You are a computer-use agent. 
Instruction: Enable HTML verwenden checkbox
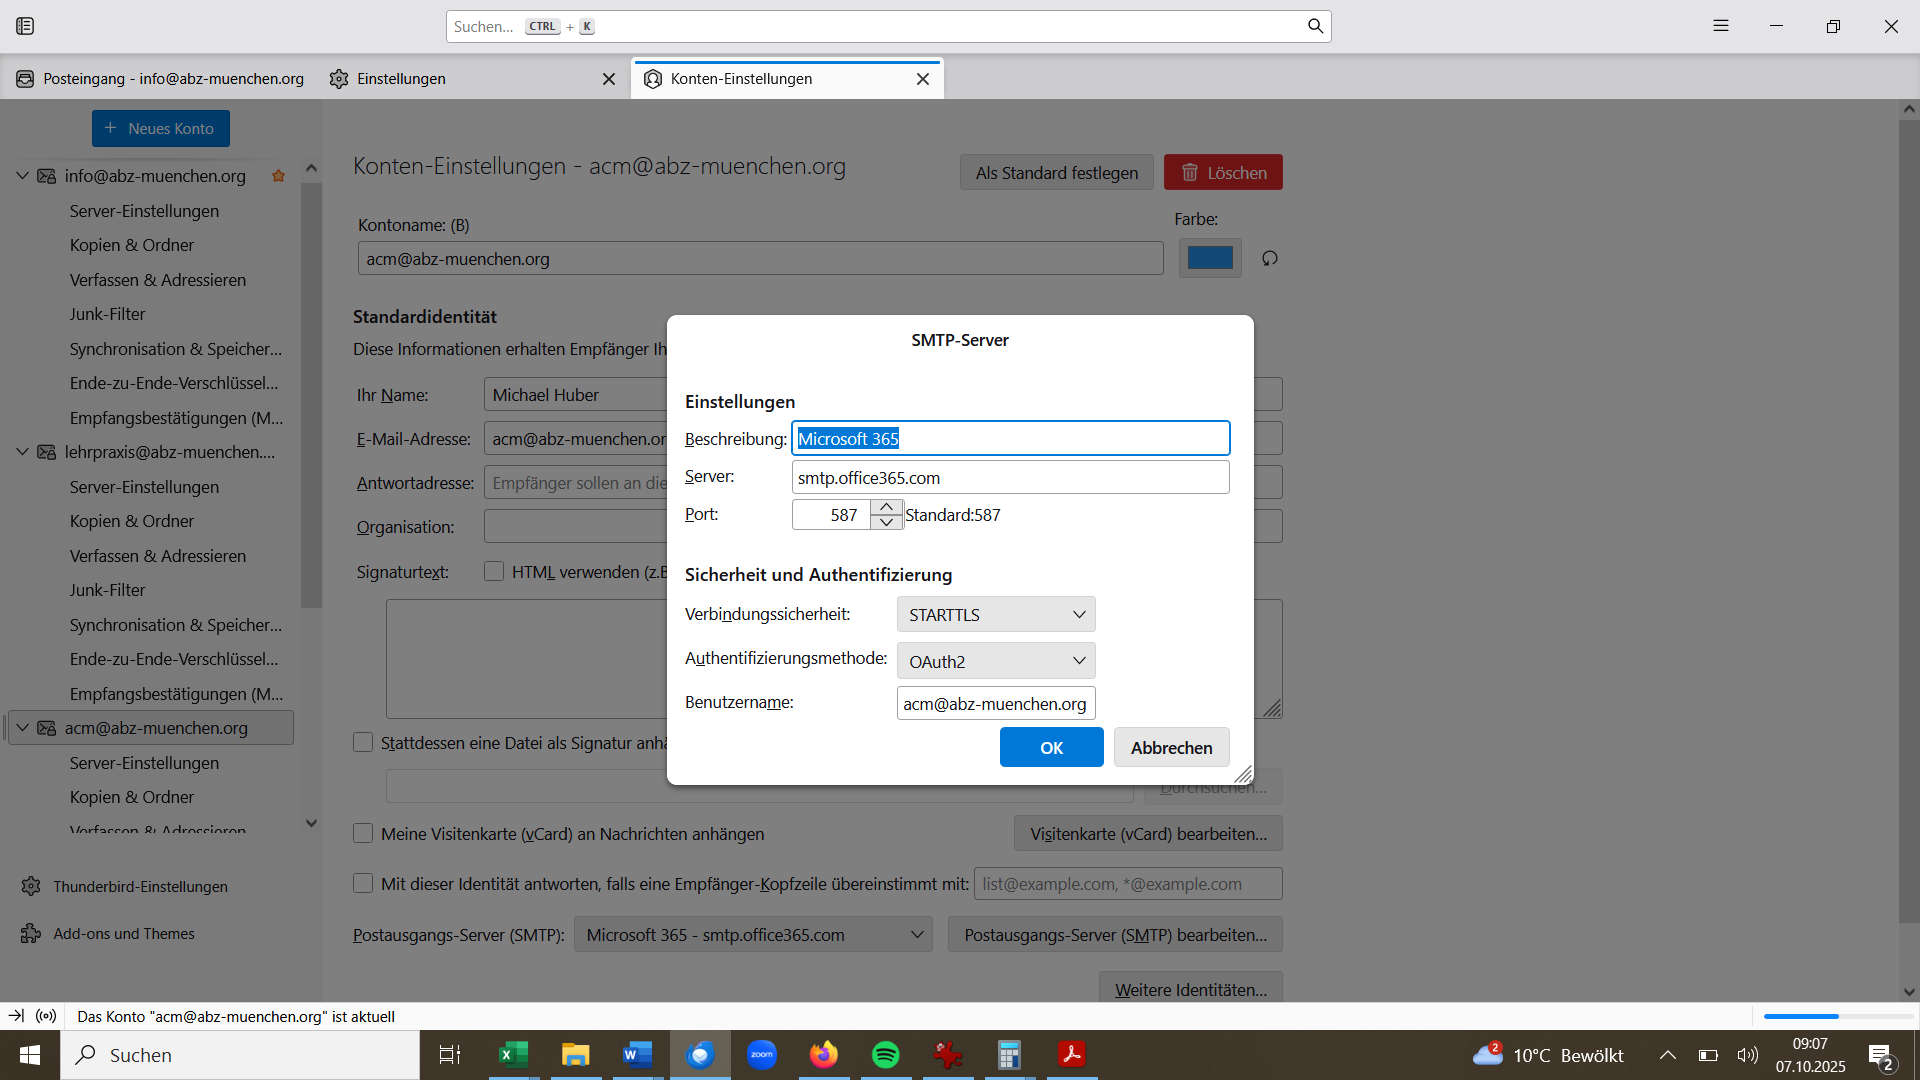(494, 571)
